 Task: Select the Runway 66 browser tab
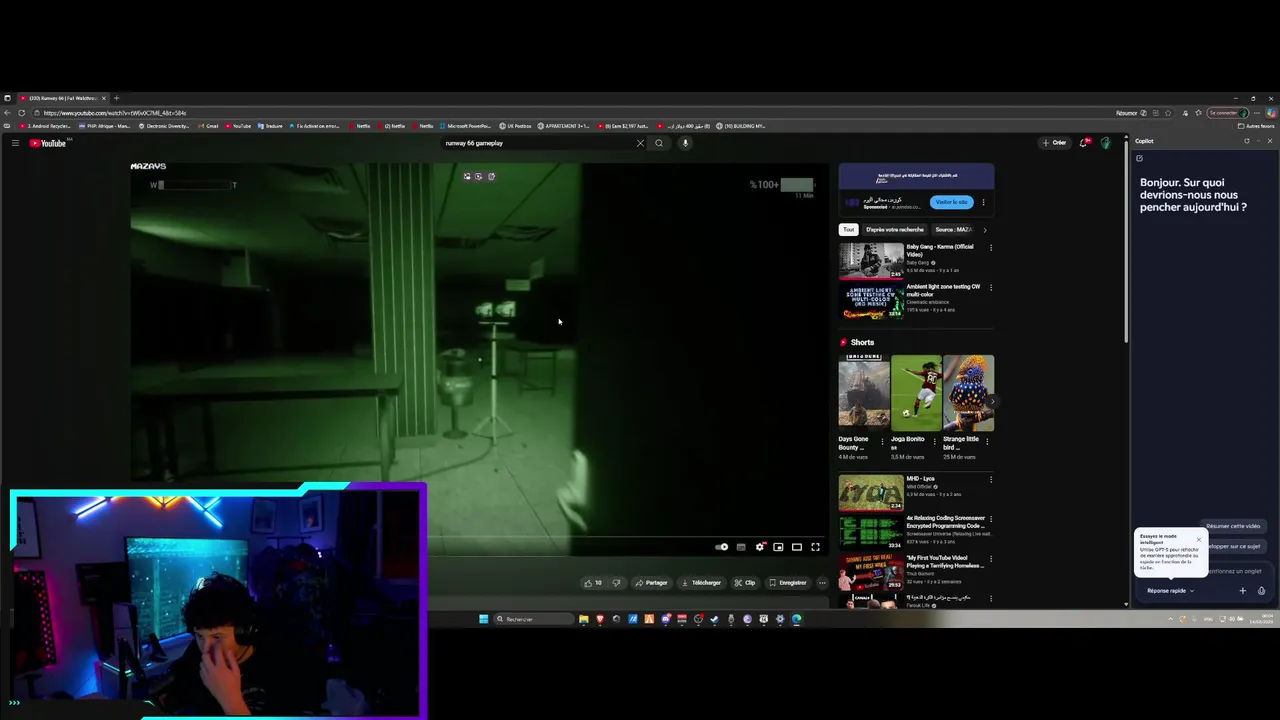pos(62,98)
